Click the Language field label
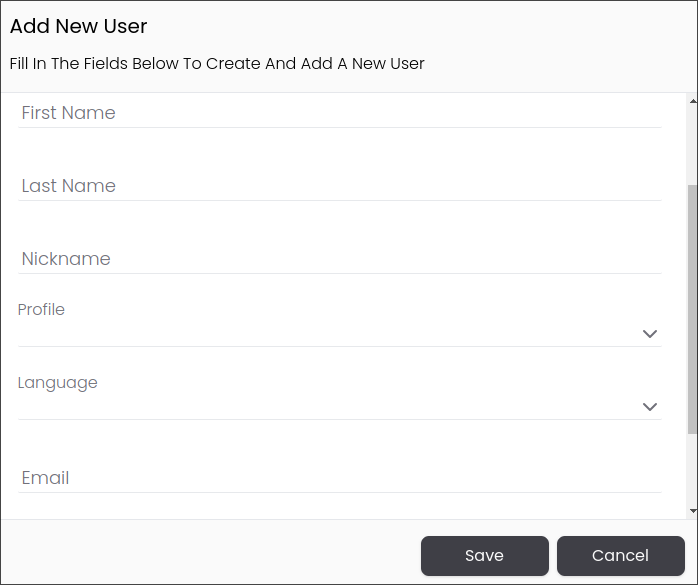The width and height of the screenshot is (698, 585). [x=57, y=383]
